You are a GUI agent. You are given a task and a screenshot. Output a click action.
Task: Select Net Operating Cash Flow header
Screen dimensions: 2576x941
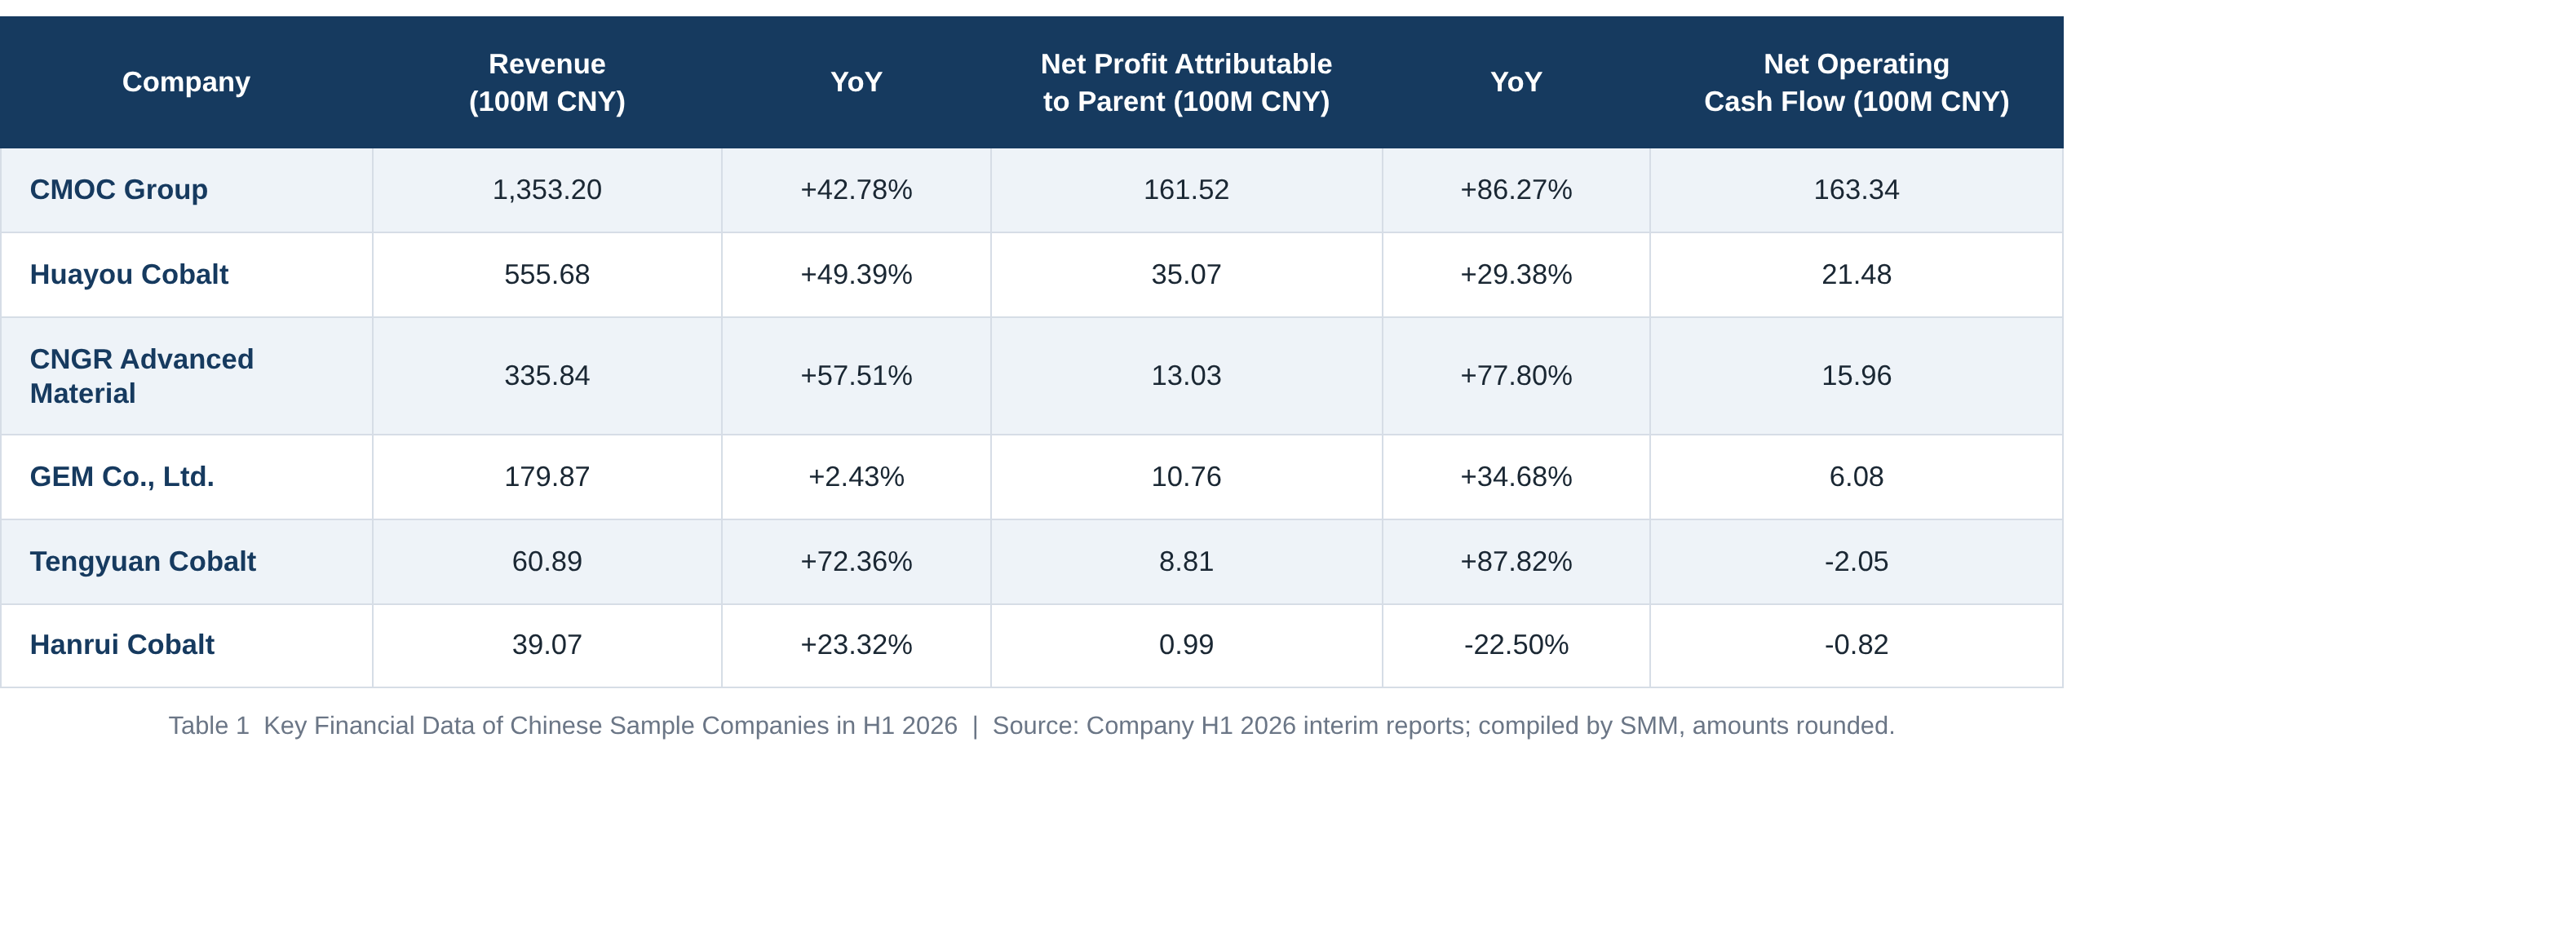pos(1856,82)
